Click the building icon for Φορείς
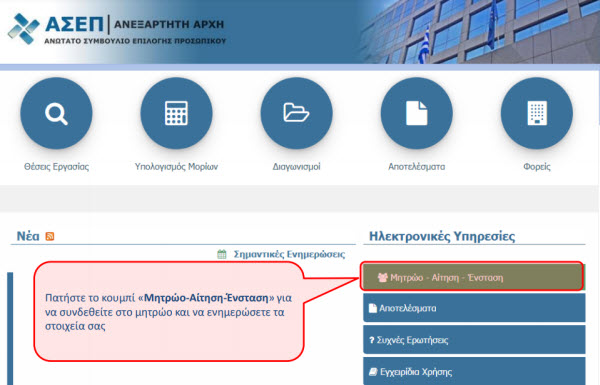Viewport: 600px width, 385px height. (537, 113)
